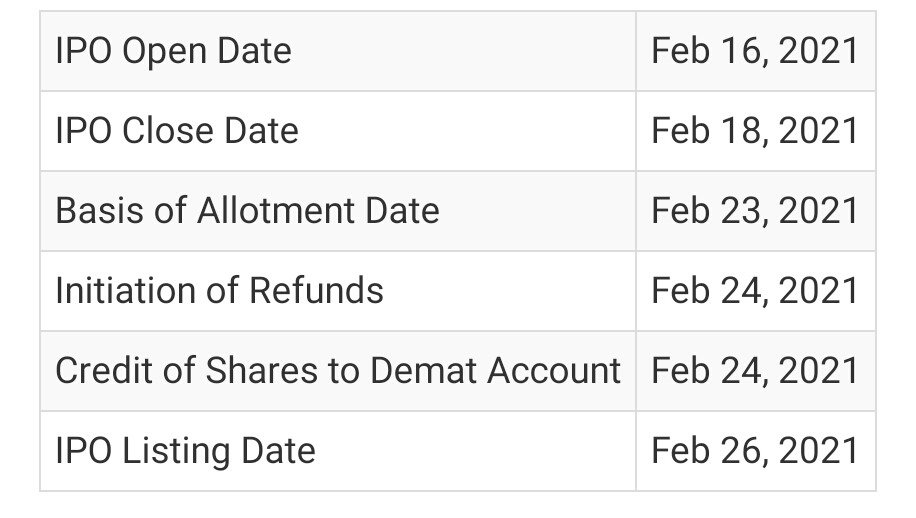The image size is (916, 518).
Task: Select the IPO Close Date label
Action: (177, 130)
